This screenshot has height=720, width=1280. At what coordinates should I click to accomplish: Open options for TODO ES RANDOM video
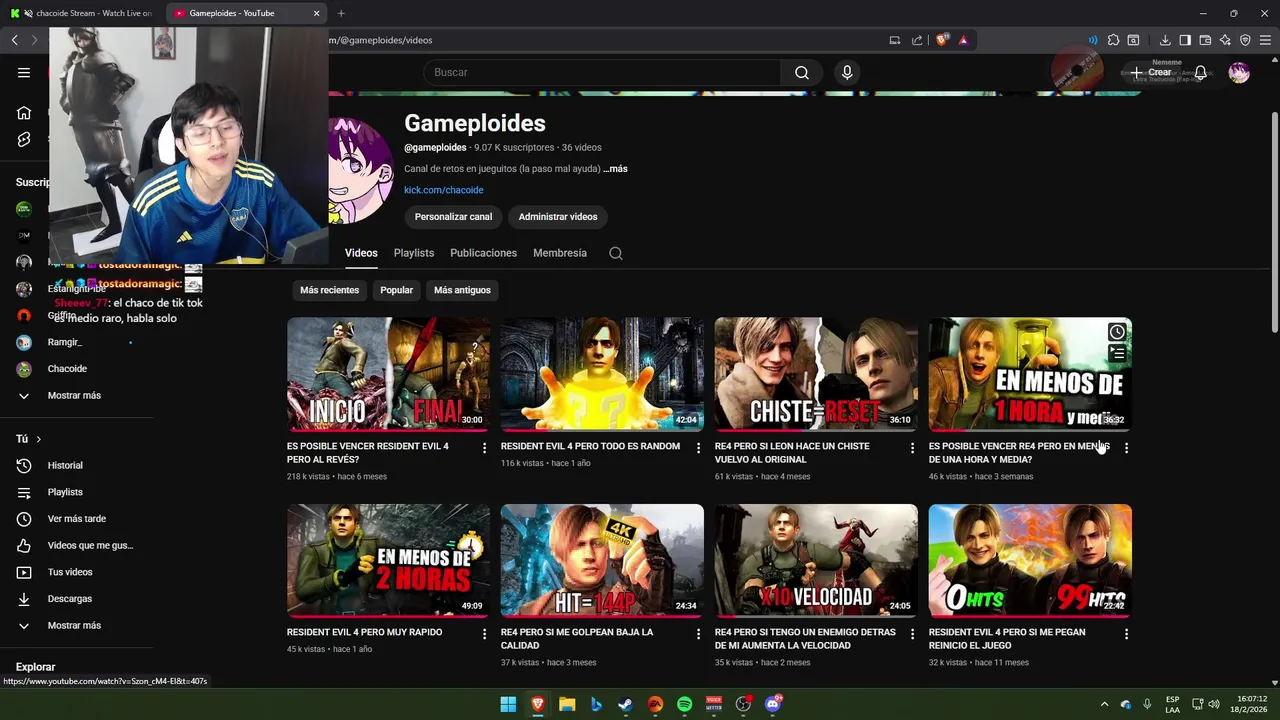pyautogui.click(x=698, y=448)
